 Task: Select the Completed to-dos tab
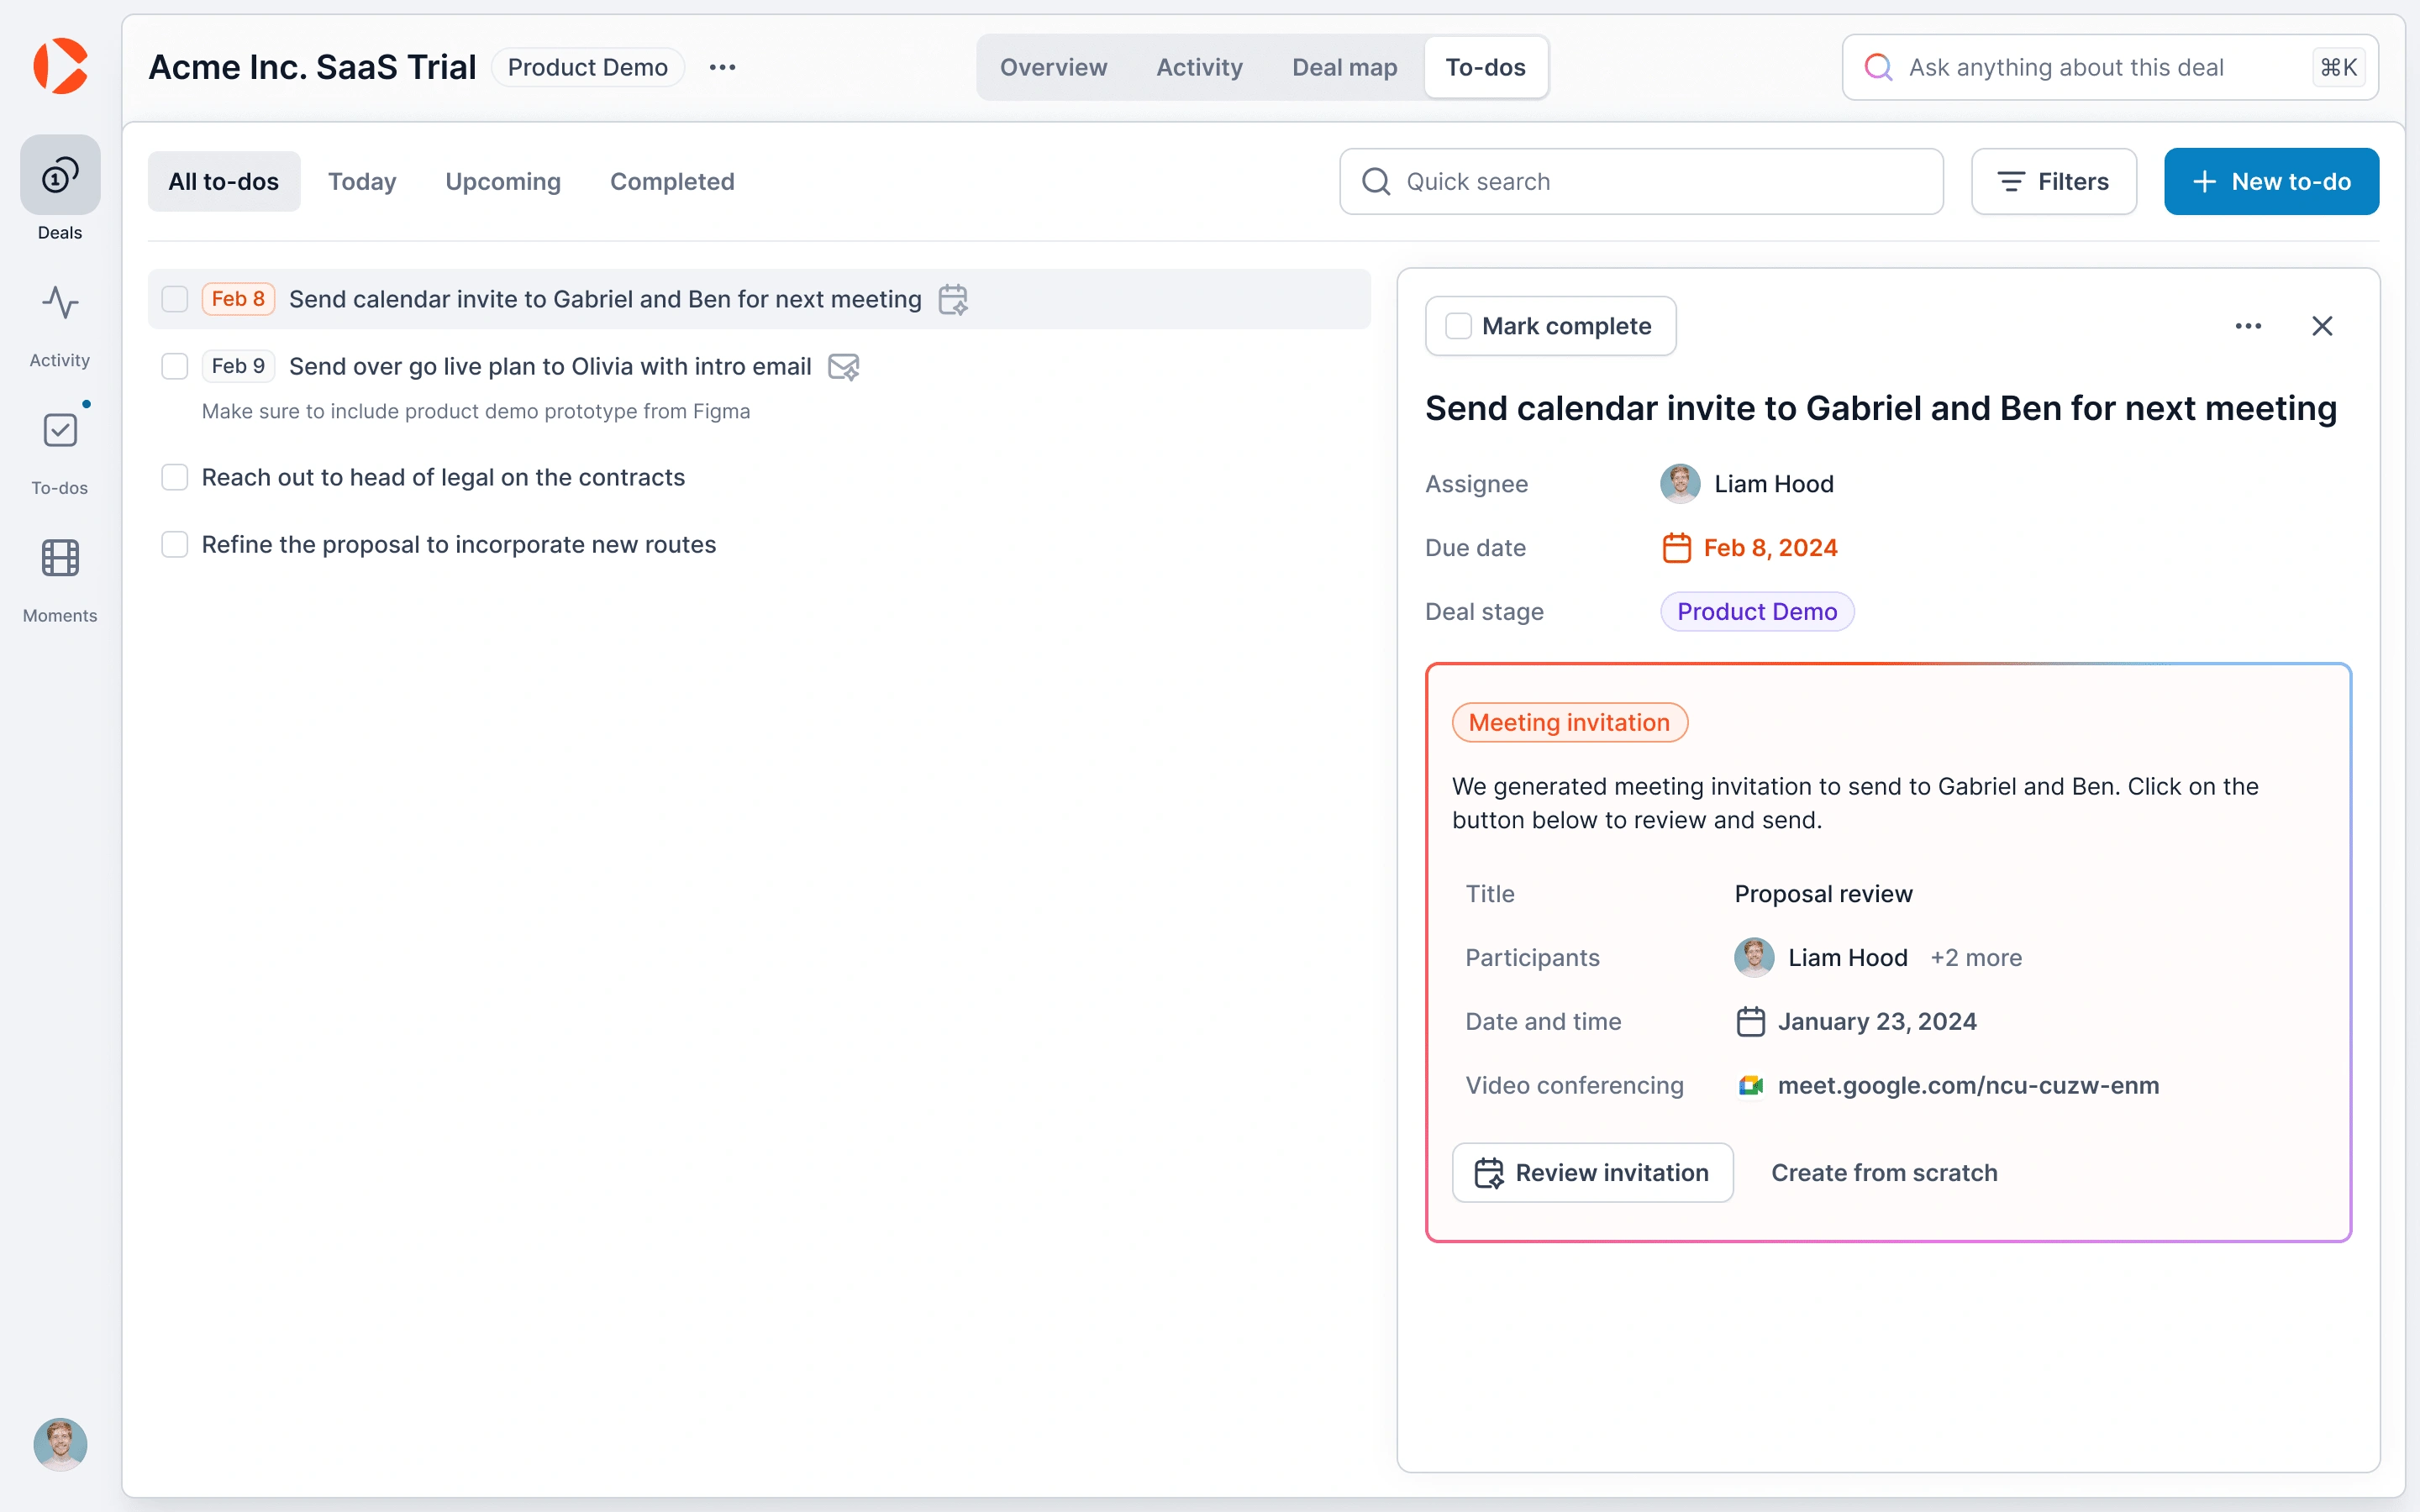[x=672, y=181]
